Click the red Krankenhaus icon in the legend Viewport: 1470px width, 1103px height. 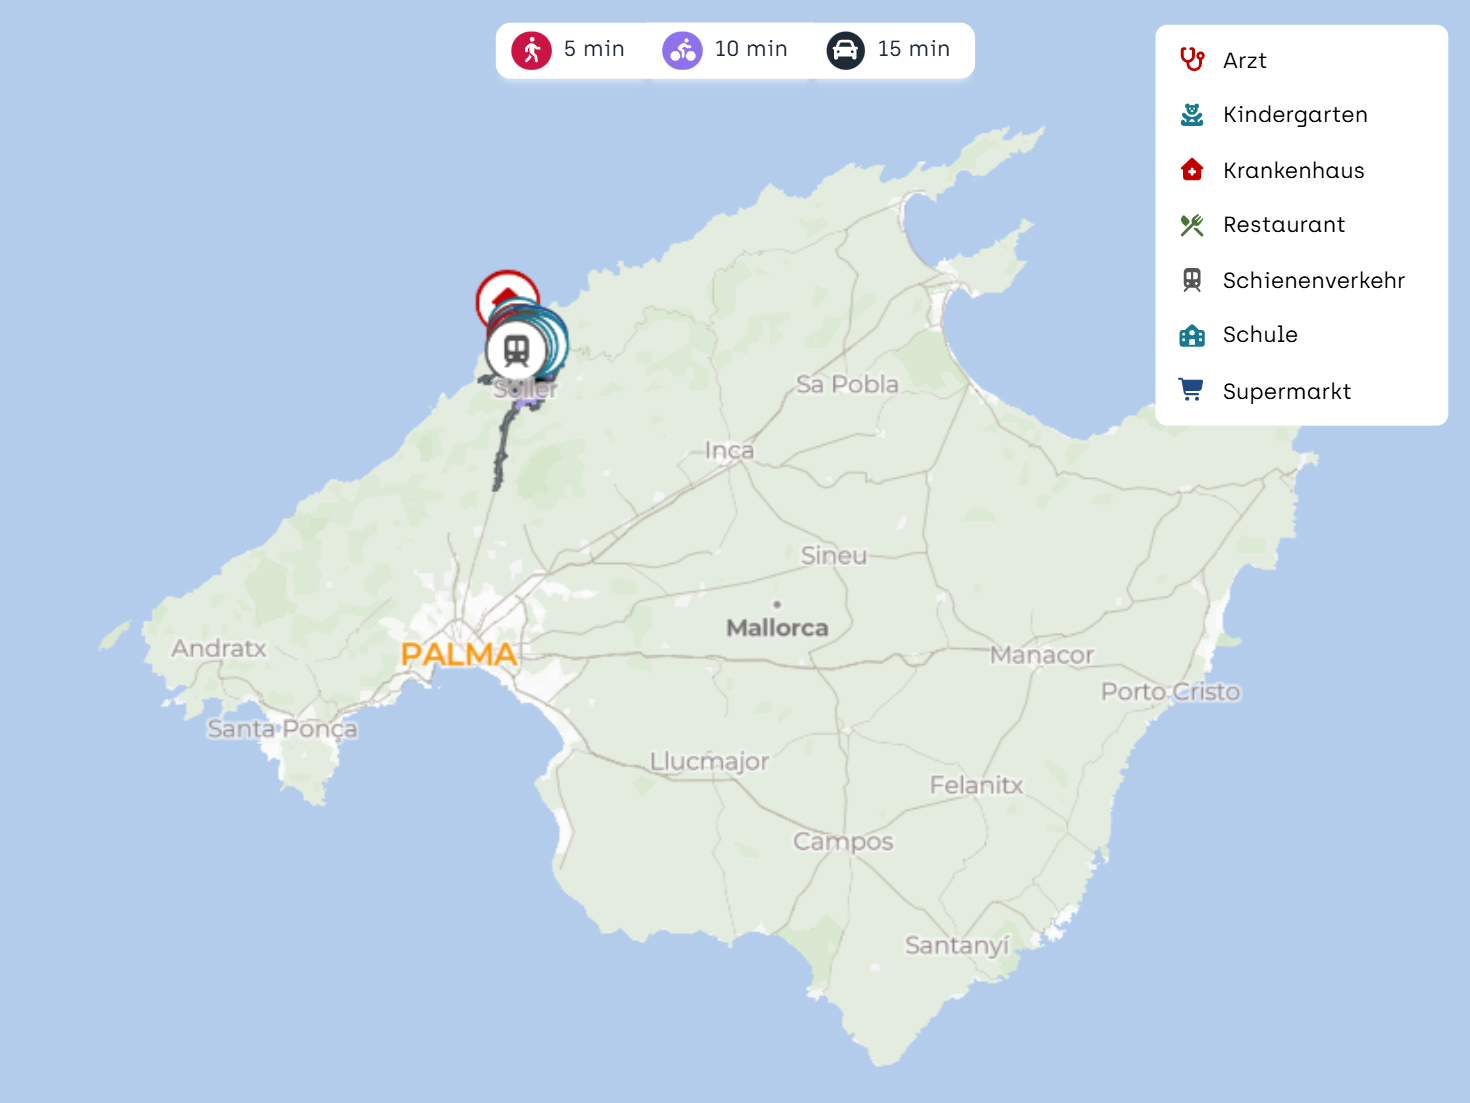[1191, 170]
